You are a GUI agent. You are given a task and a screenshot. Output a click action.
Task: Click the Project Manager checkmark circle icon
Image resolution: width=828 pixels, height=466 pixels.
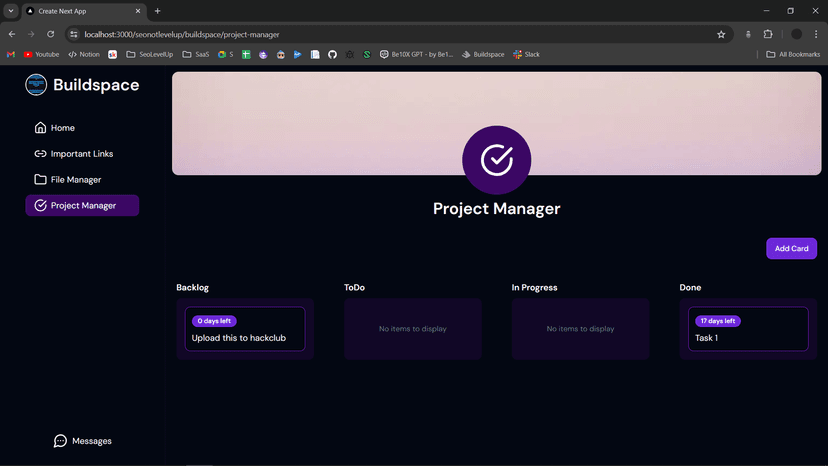click(496, 160)
